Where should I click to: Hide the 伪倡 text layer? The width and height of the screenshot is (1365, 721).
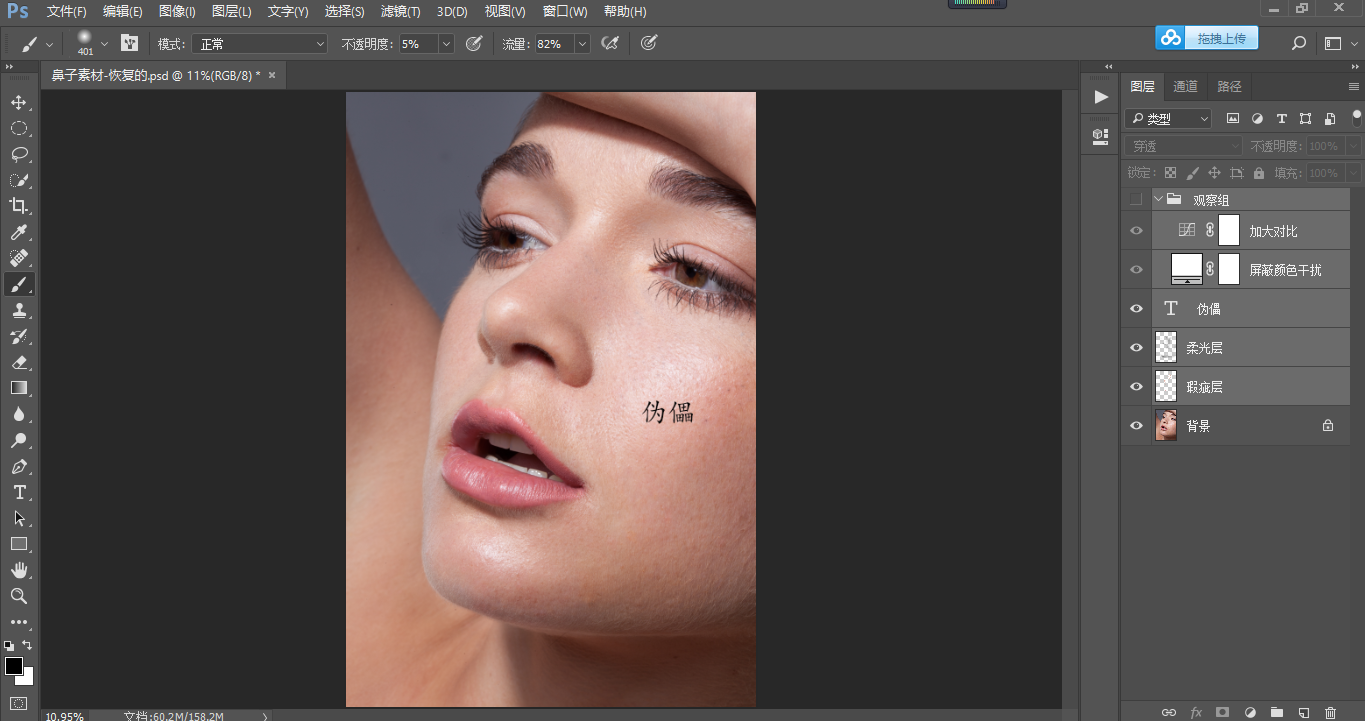pos(1136,309)
